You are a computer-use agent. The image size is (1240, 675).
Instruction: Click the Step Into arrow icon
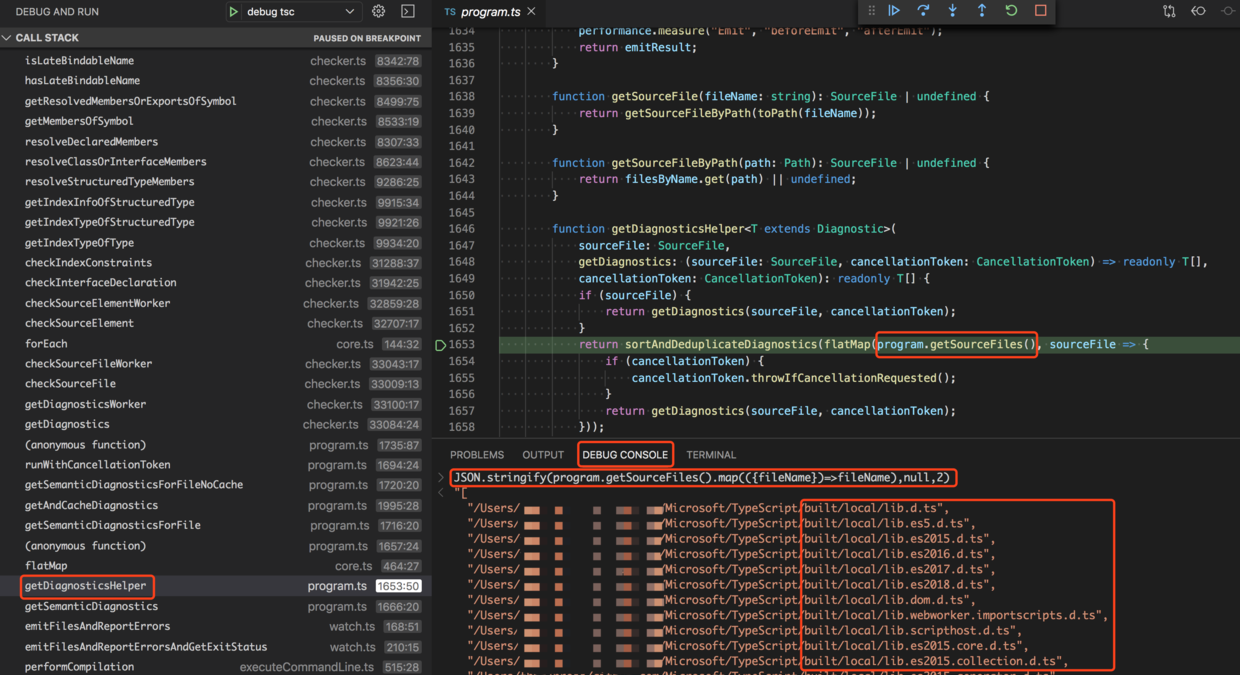952,11
